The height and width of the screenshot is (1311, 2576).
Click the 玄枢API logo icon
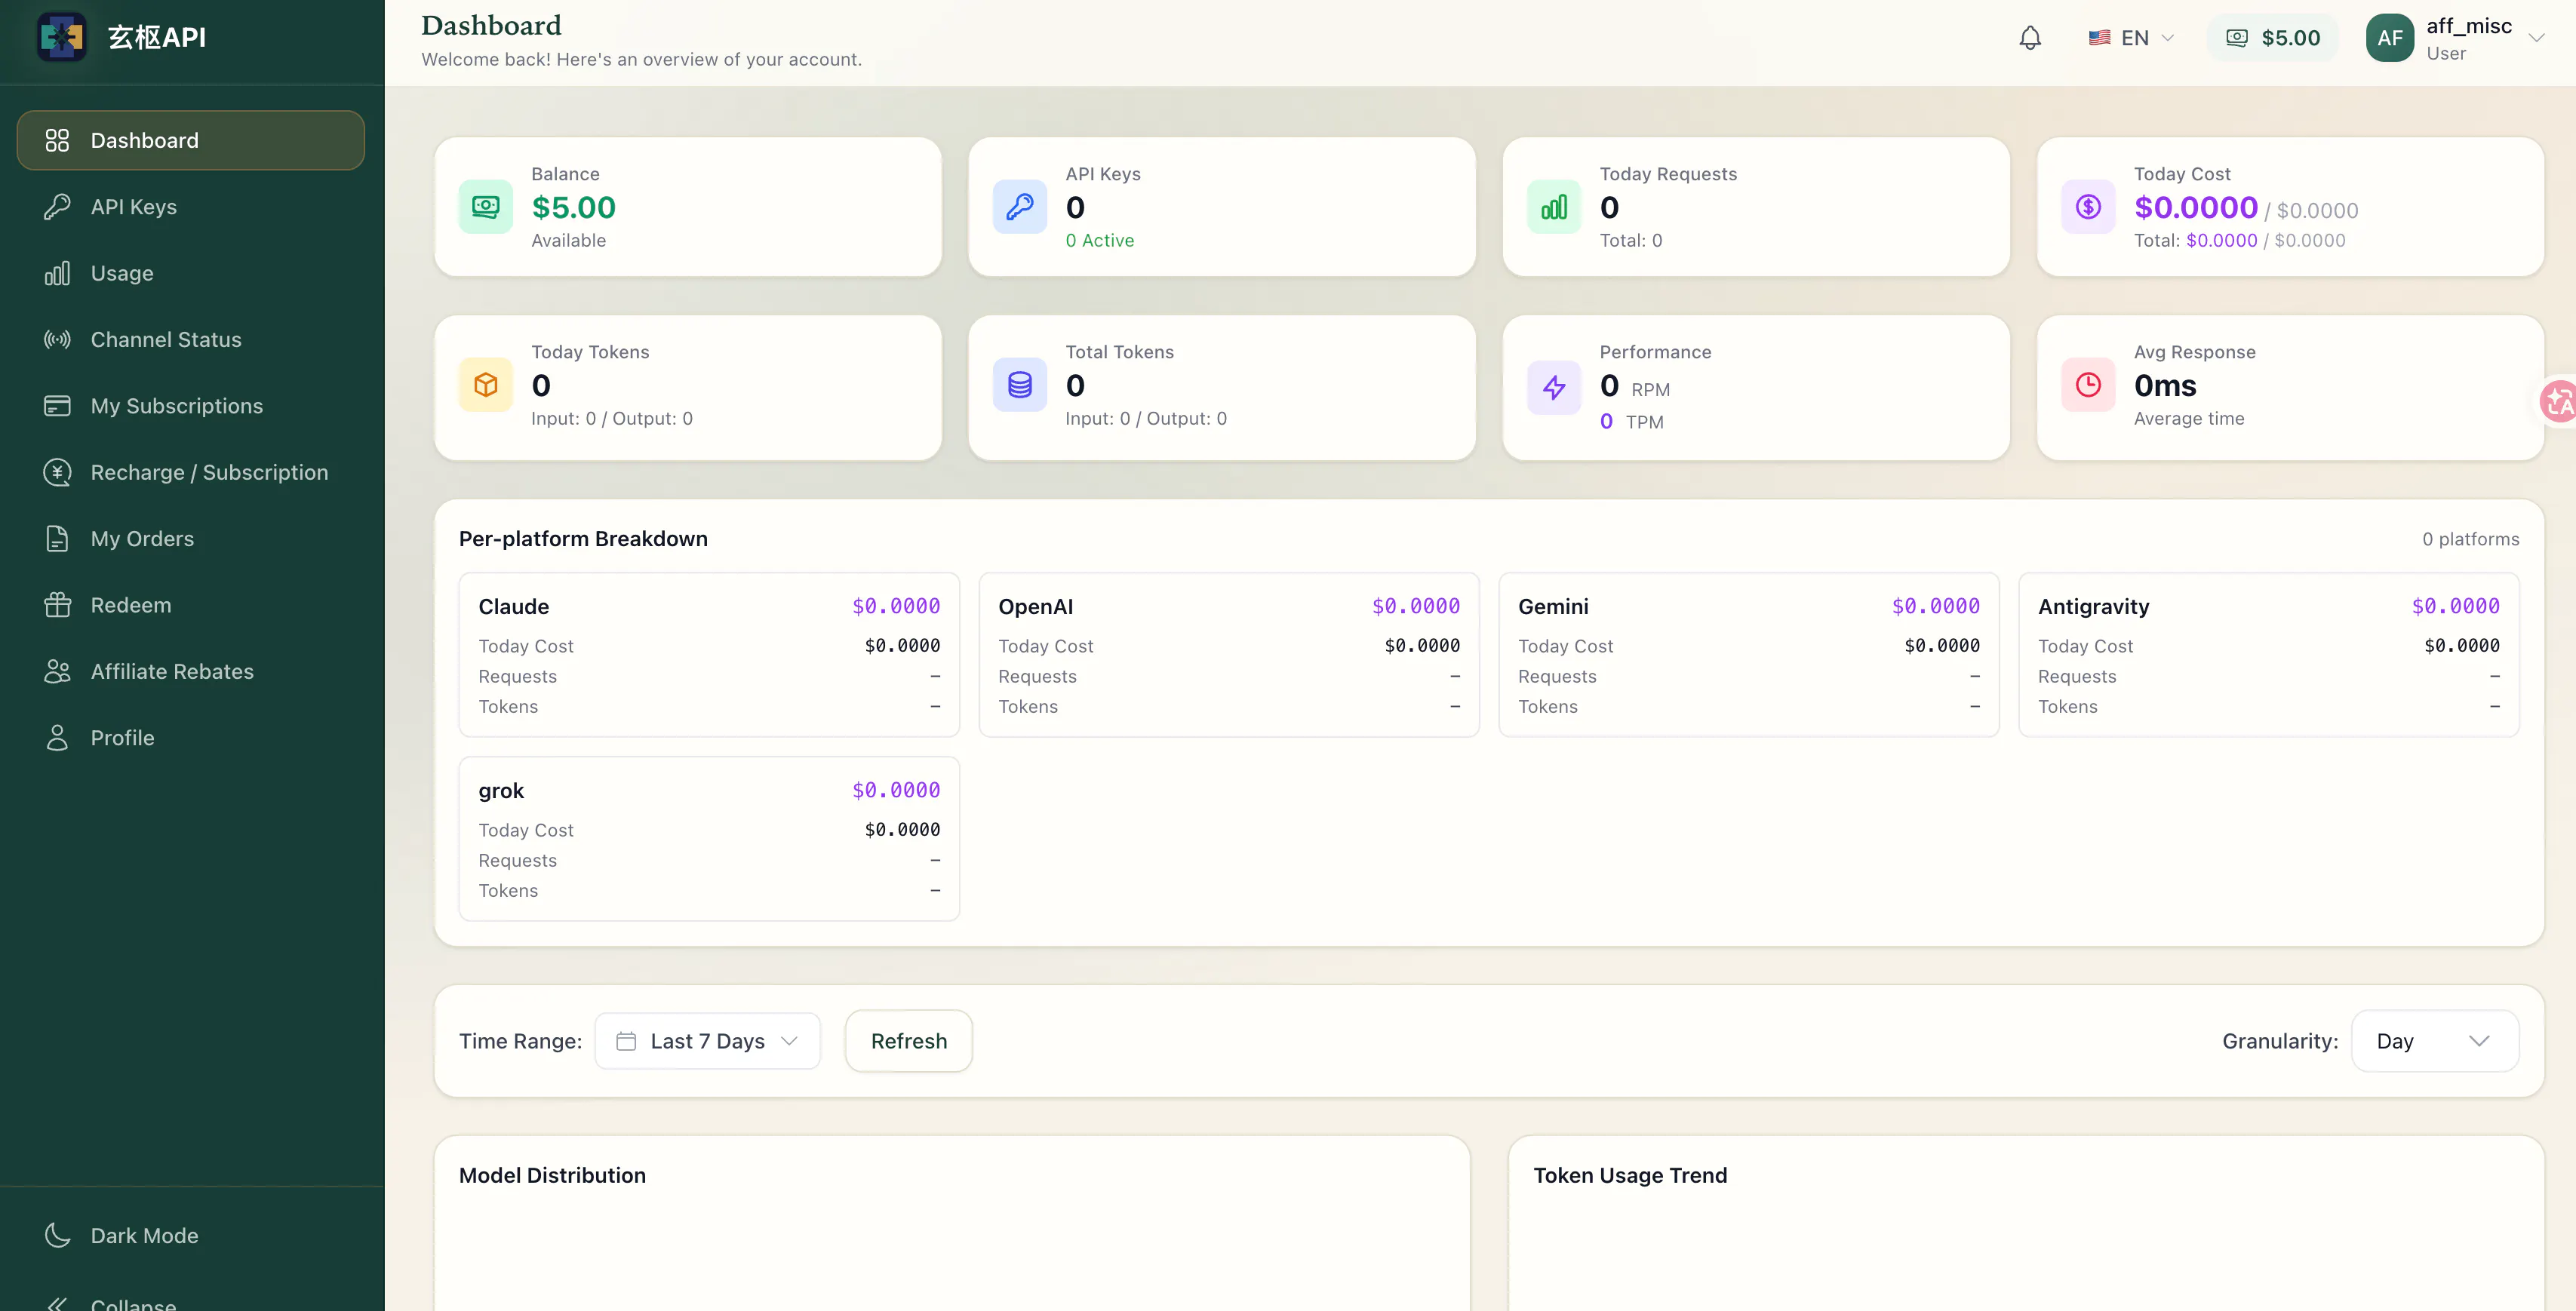pyautogui.click(x=62, y=37)
